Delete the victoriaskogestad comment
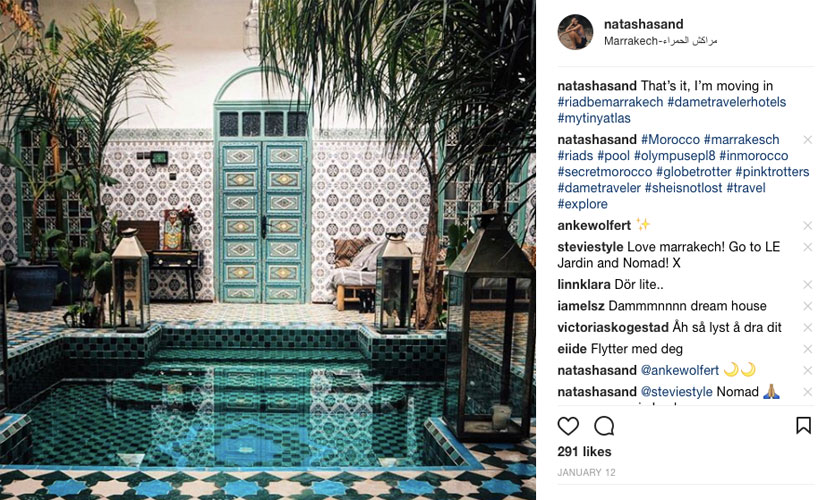The image size is (835, 500). point(808,328)
